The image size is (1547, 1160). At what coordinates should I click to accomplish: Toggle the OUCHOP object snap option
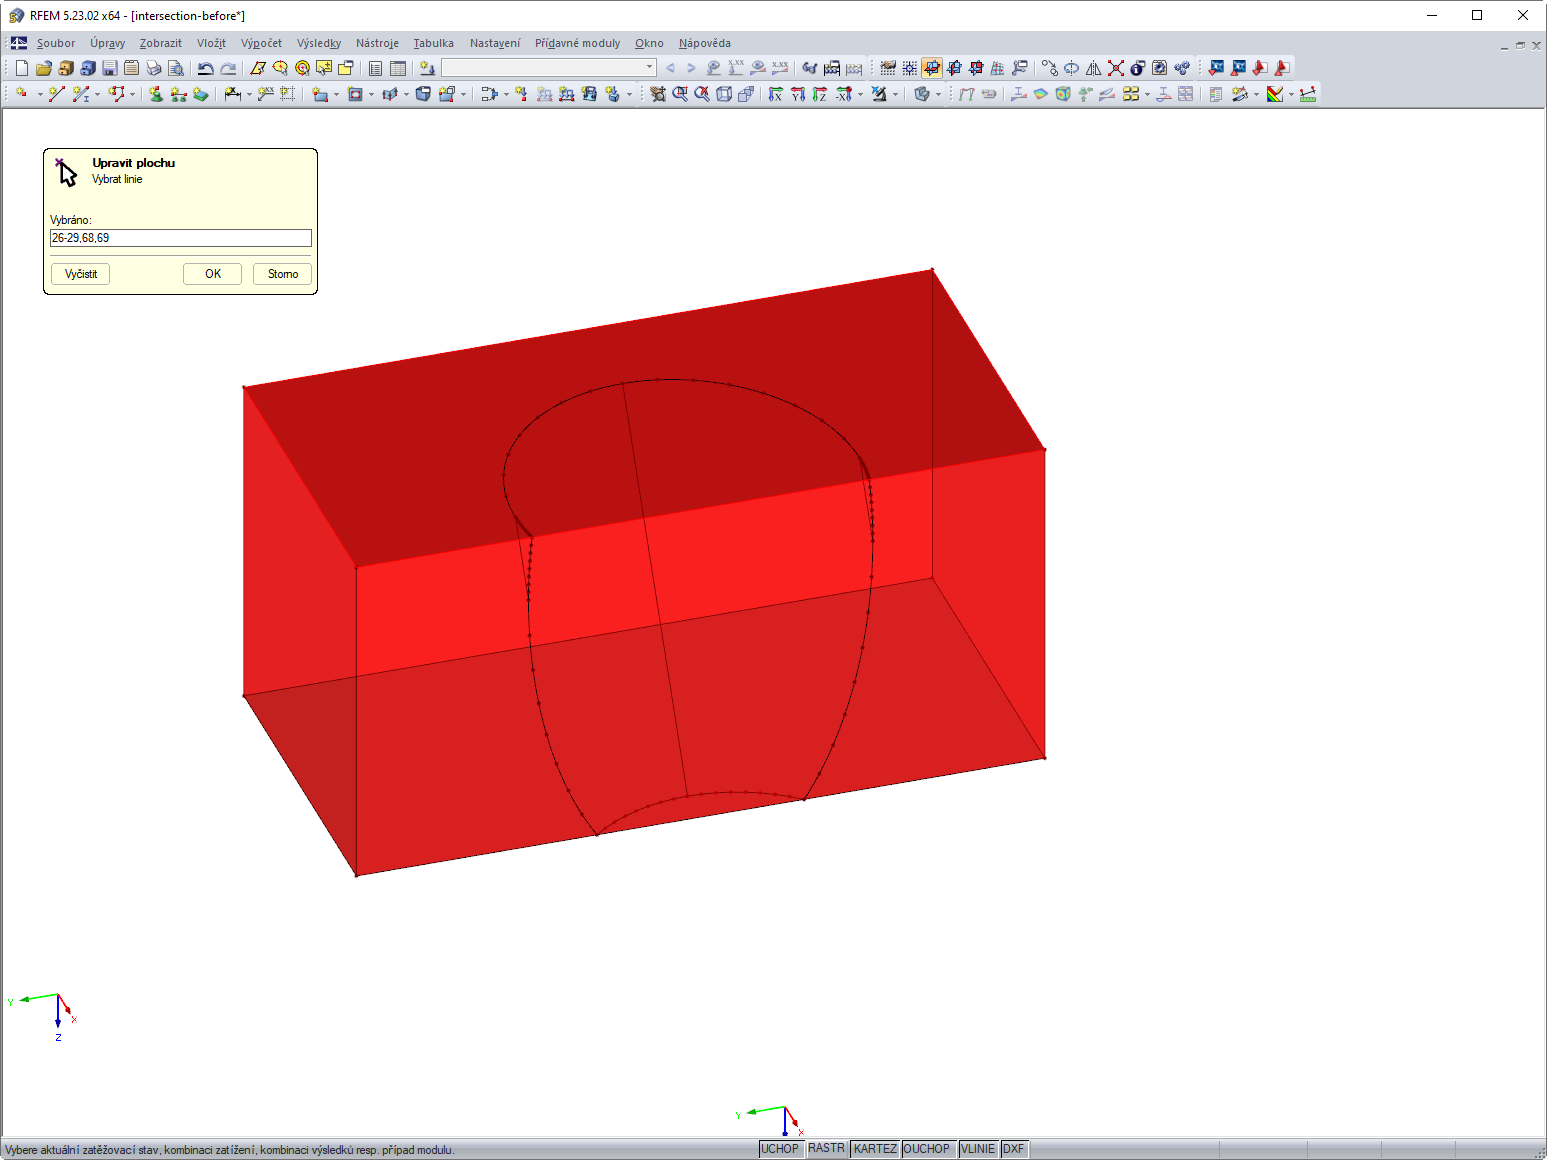pos(927,1149)
